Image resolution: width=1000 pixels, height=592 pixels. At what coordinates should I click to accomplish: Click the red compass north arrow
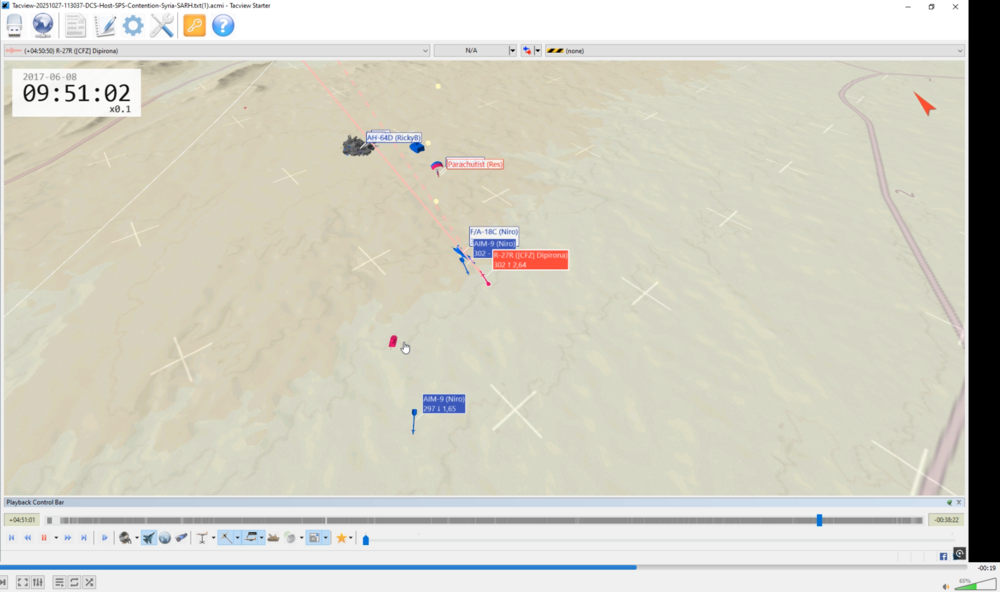(x=925, y=103)
